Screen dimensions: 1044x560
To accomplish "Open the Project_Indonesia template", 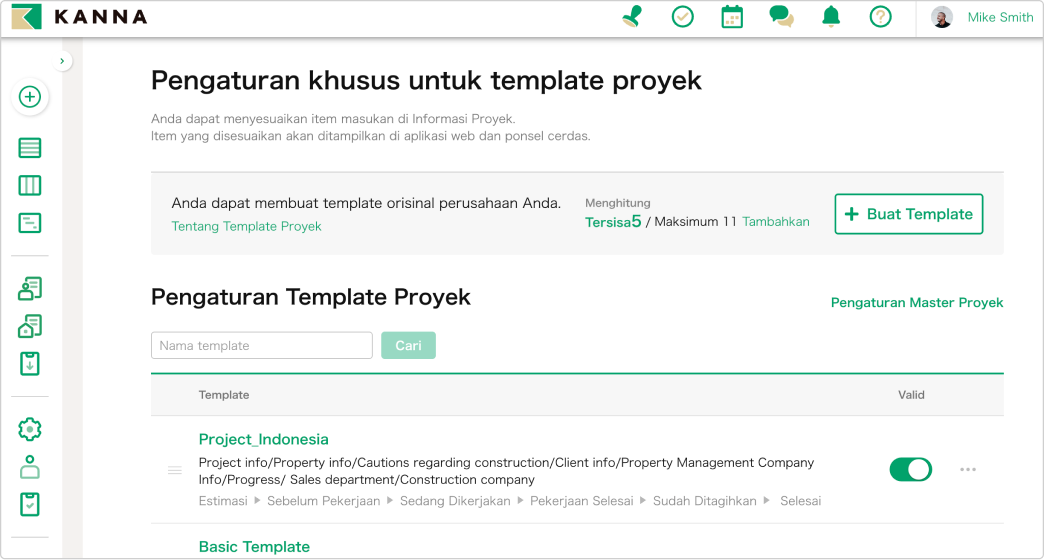I will pyautogui.click(x=263, y=439).
